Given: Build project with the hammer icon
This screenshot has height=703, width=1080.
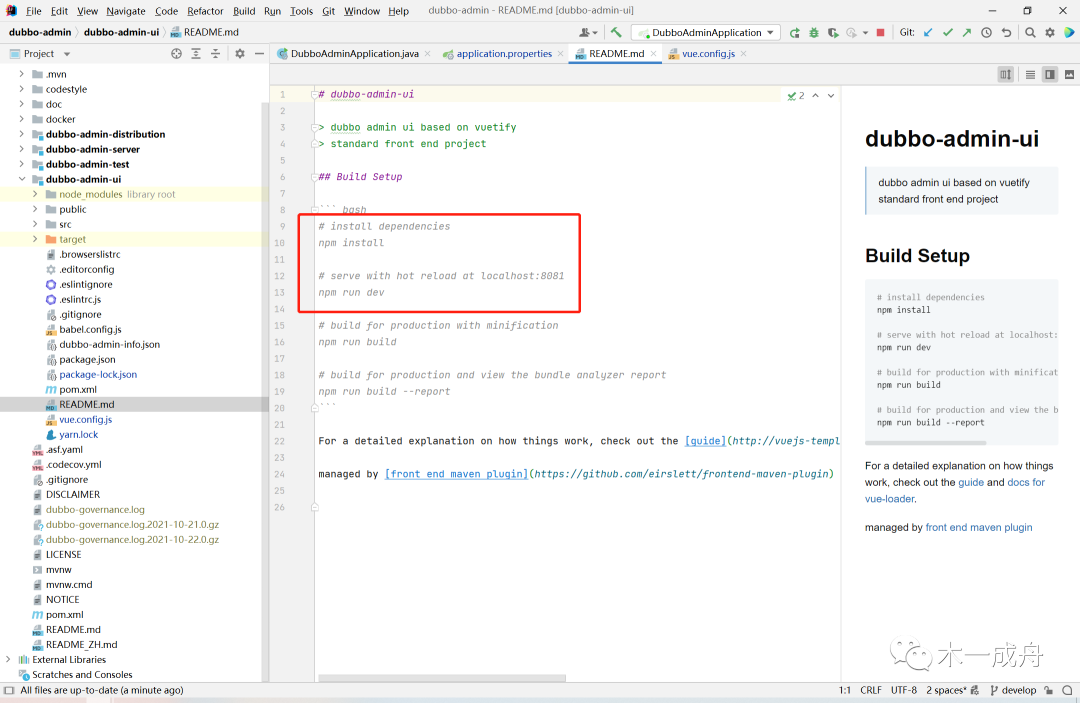Looking at the screenshot, I should pos(616,32).
